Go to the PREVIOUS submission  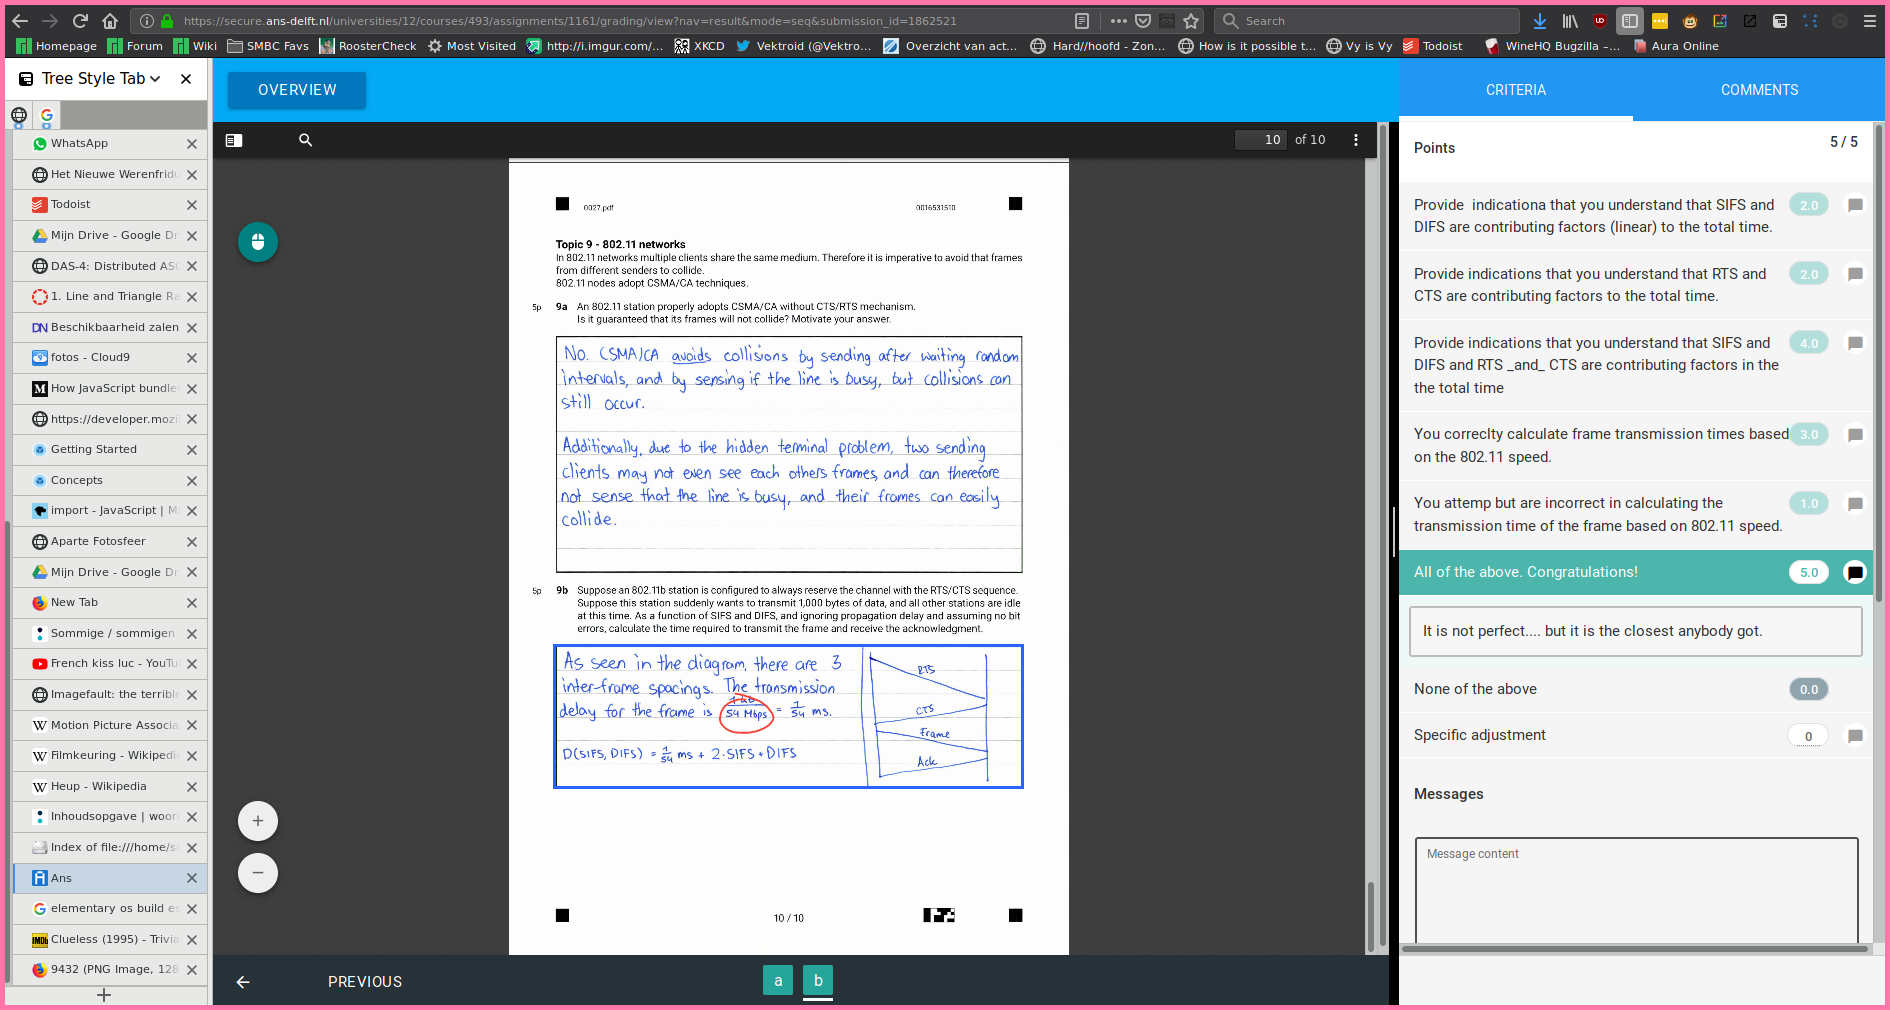click(365, 982)
